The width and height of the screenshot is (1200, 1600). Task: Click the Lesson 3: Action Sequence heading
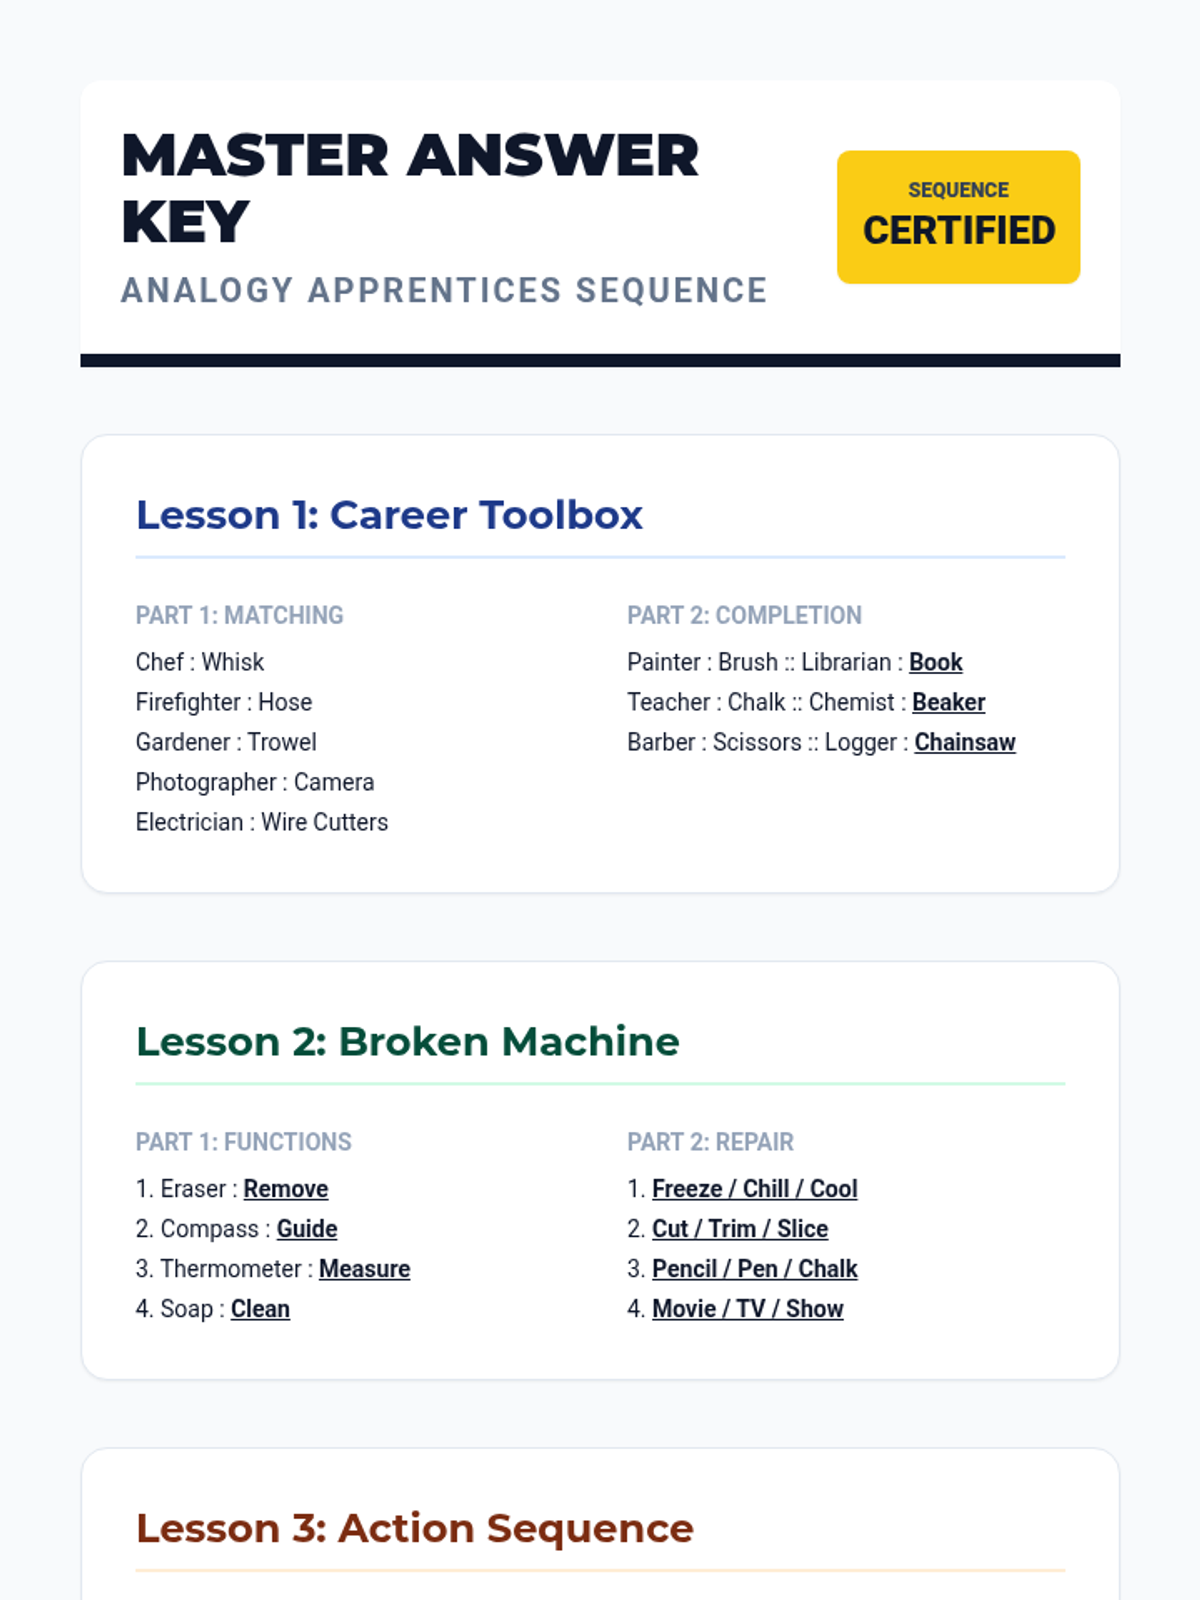click(414, 1528)
